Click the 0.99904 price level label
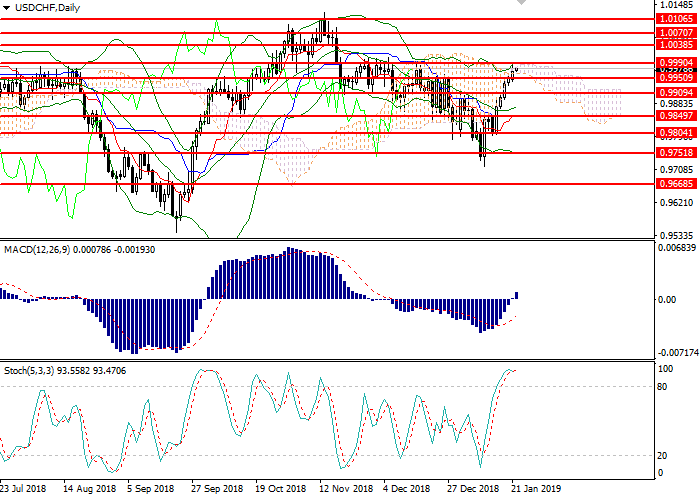The width and height of the screenshot is (700, 500). pos(675,62)
